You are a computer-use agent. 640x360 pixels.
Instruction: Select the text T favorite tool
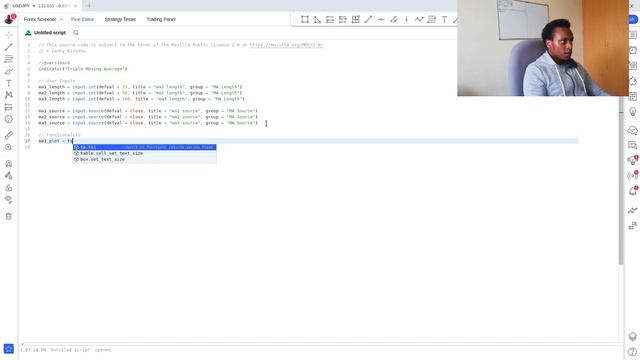[x=444, y=19]
